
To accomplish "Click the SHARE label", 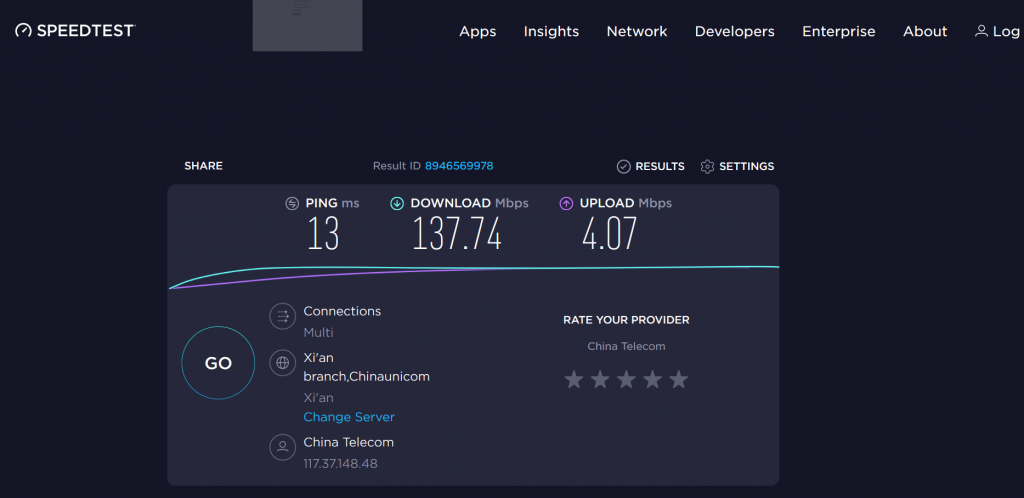I will [x=203, y=166].
